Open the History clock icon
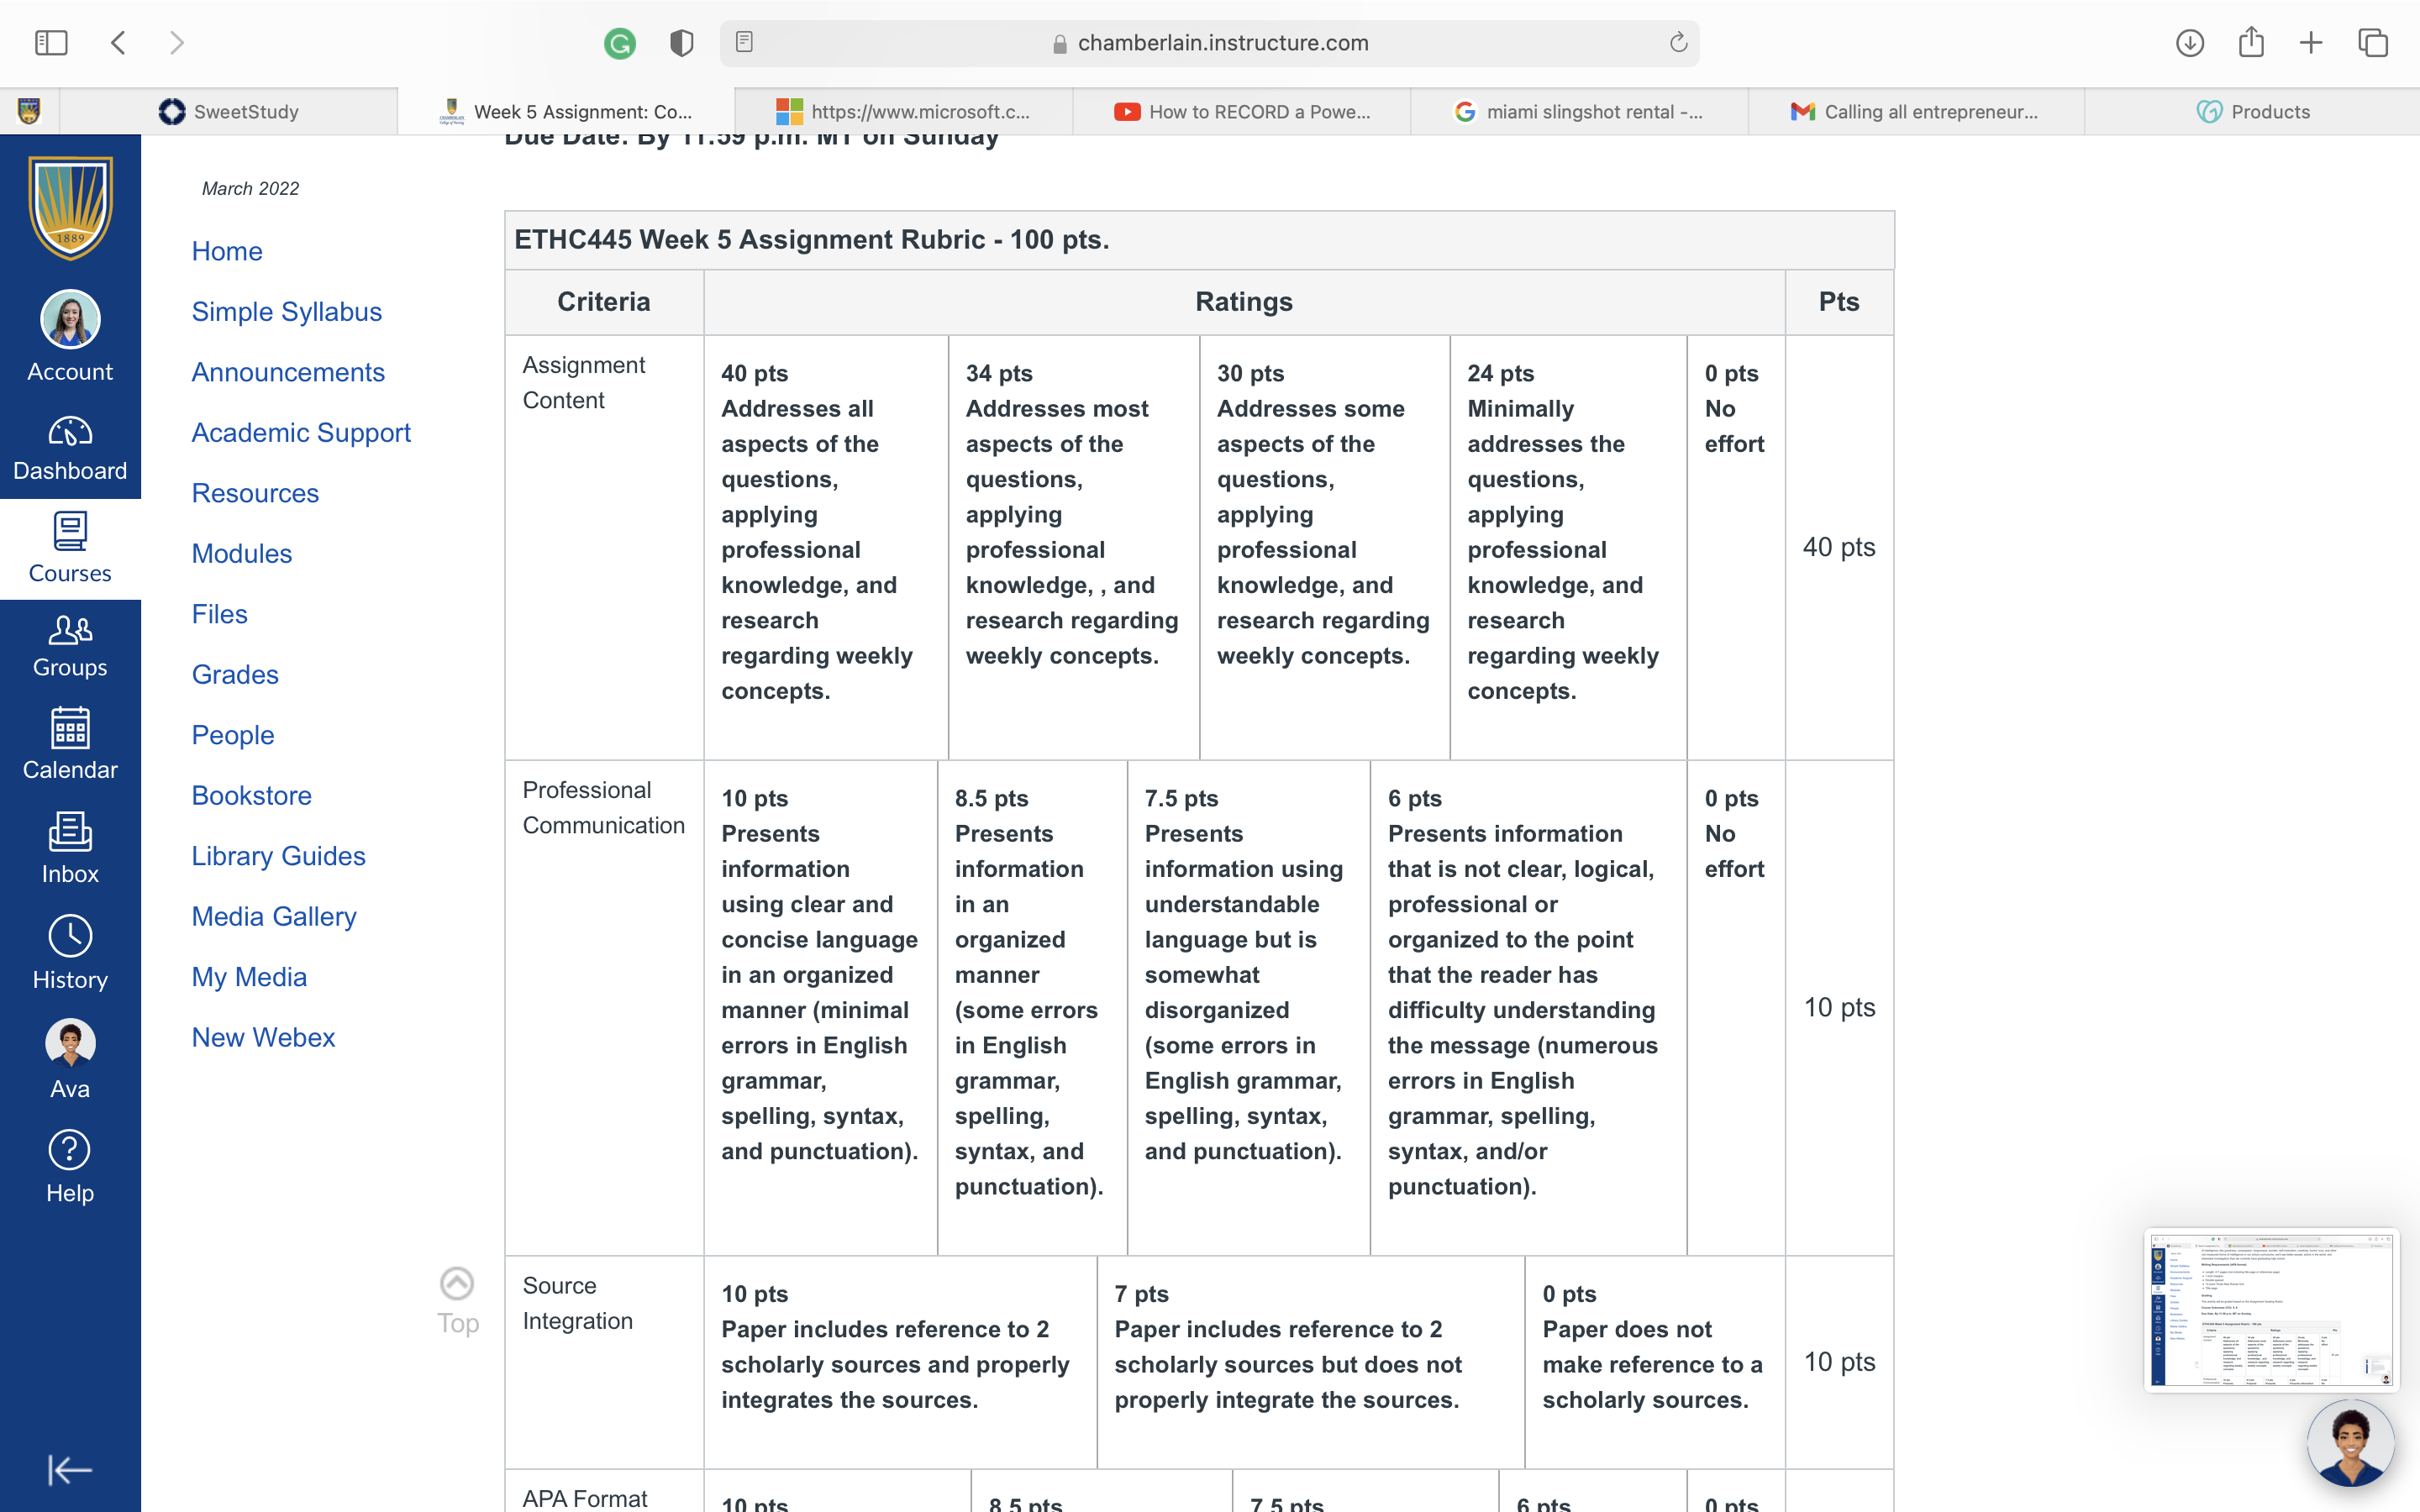This screenshot has width=2420, height=1512. pos(70,936)
